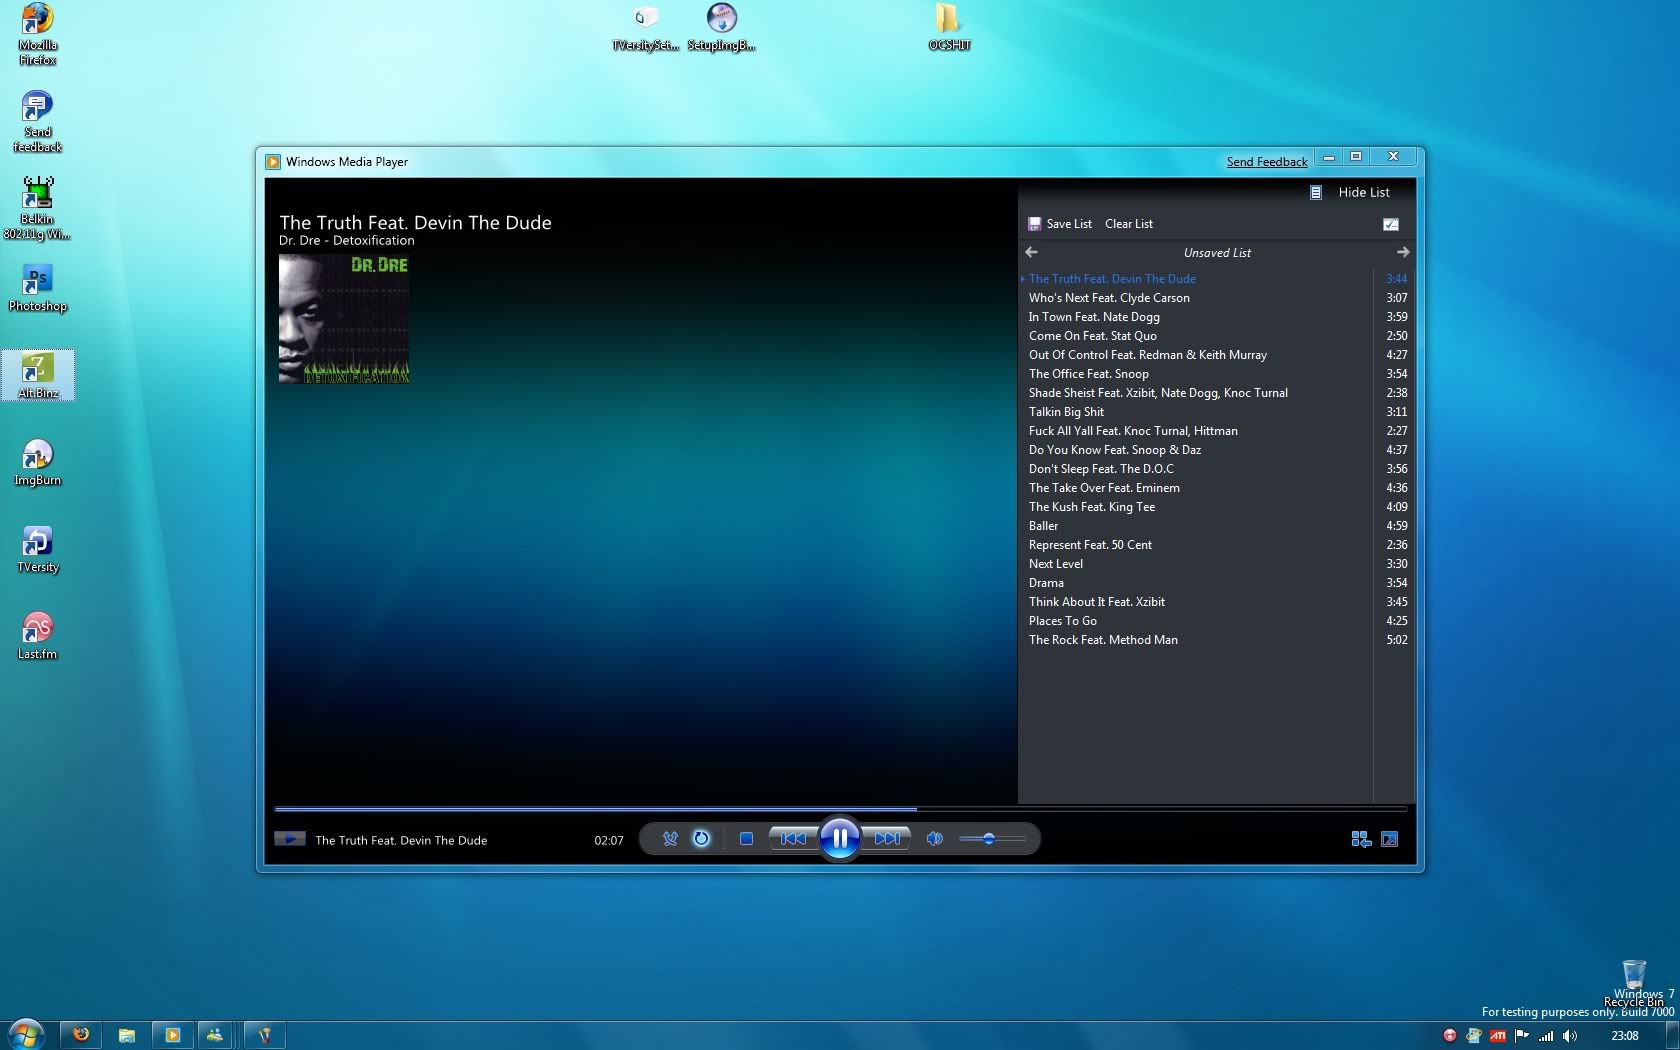1680x1050 pixels.
Task: Select track Represent Feat. 50 Cent
Action: coord(1216,545)
